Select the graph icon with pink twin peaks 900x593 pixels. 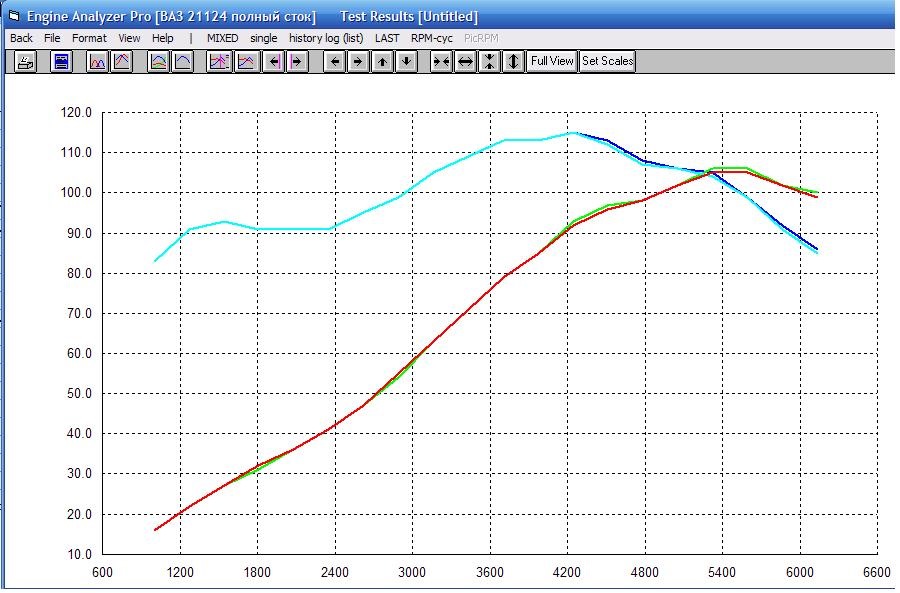[x=98, y=61]
